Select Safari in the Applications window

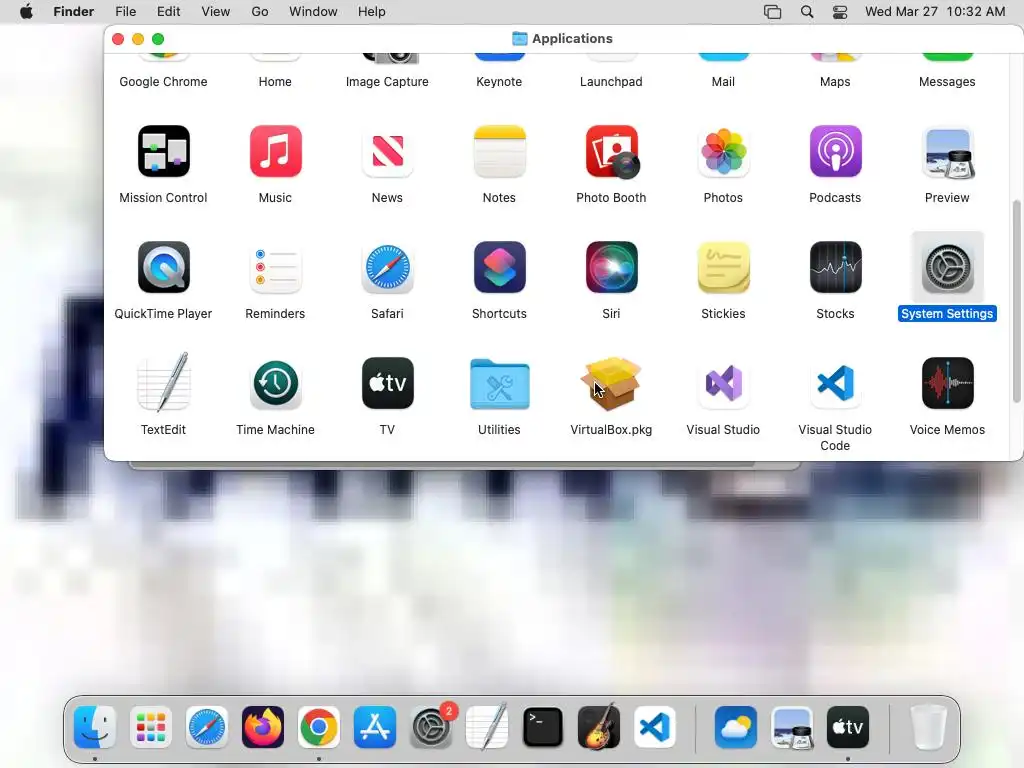coord(387,267)
